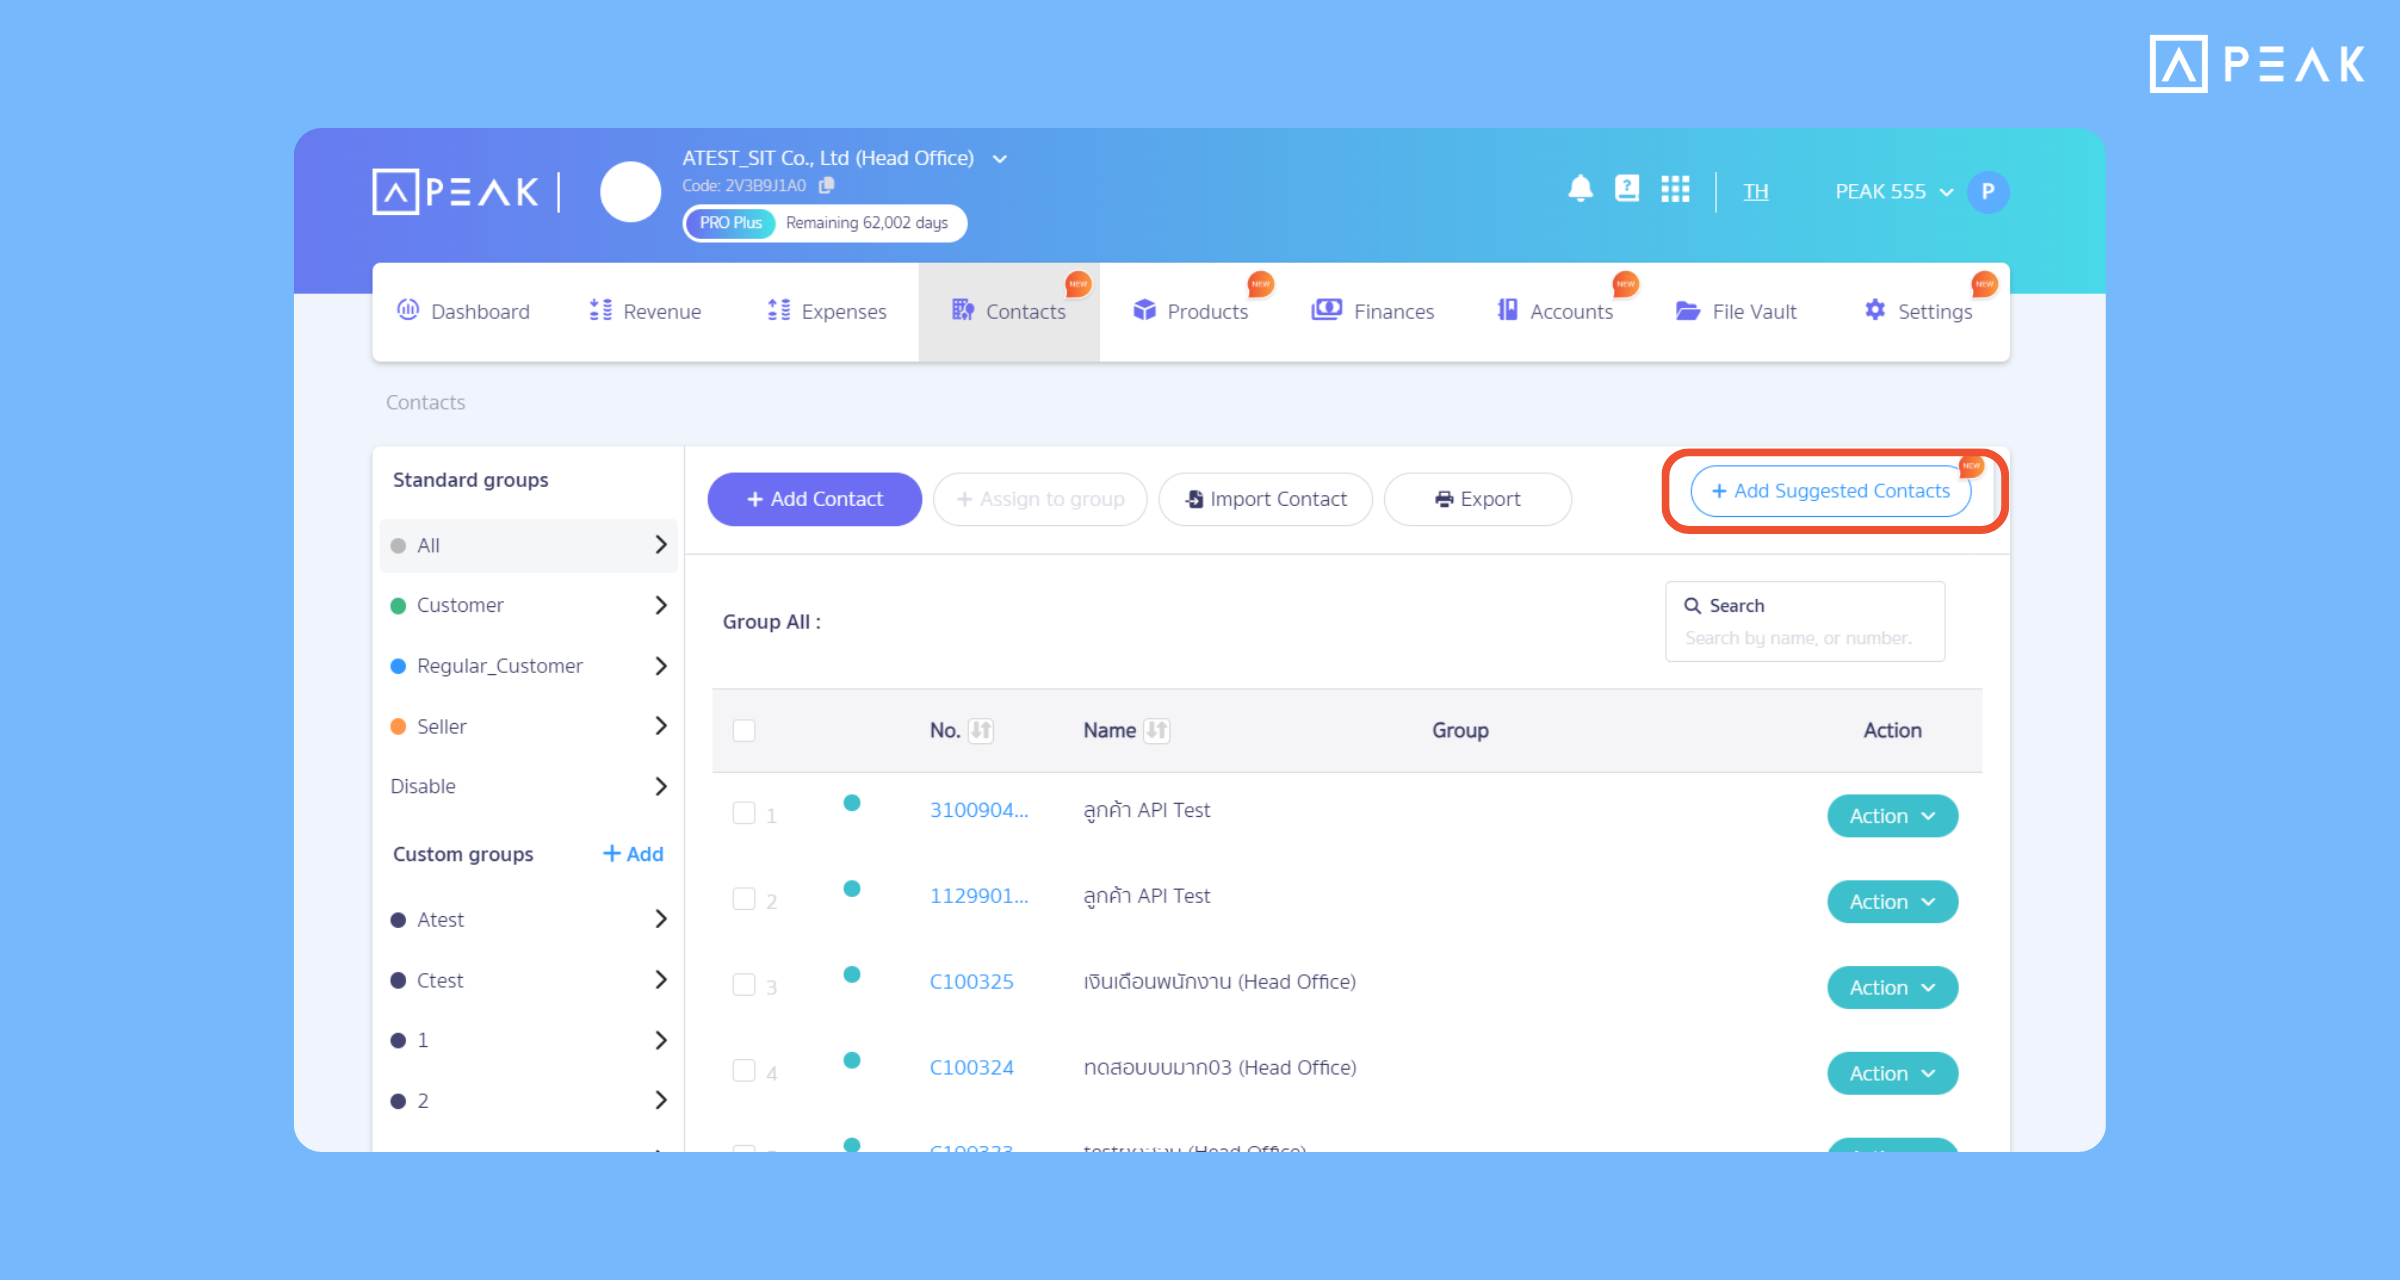
Task: Click the Import Contact button
Action: coord(1265,499)
